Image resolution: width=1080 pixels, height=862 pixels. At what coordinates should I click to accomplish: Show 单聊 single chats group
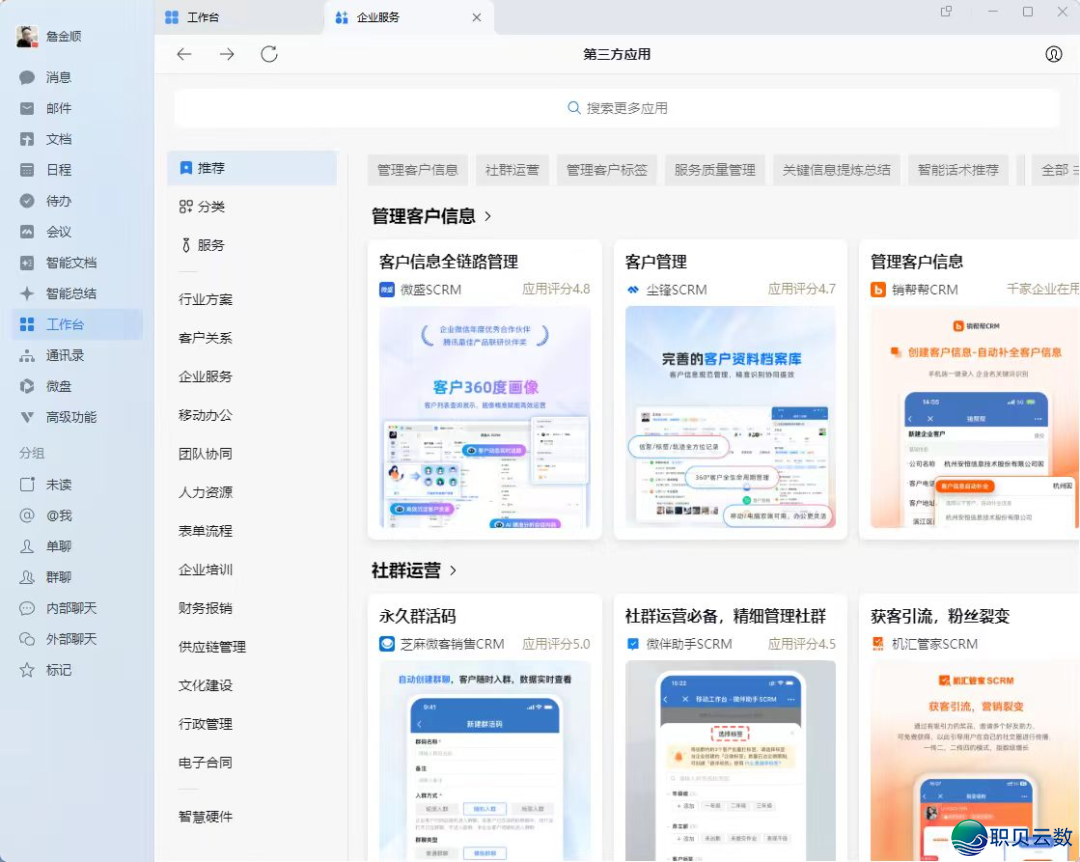click(x=45, y=546)
